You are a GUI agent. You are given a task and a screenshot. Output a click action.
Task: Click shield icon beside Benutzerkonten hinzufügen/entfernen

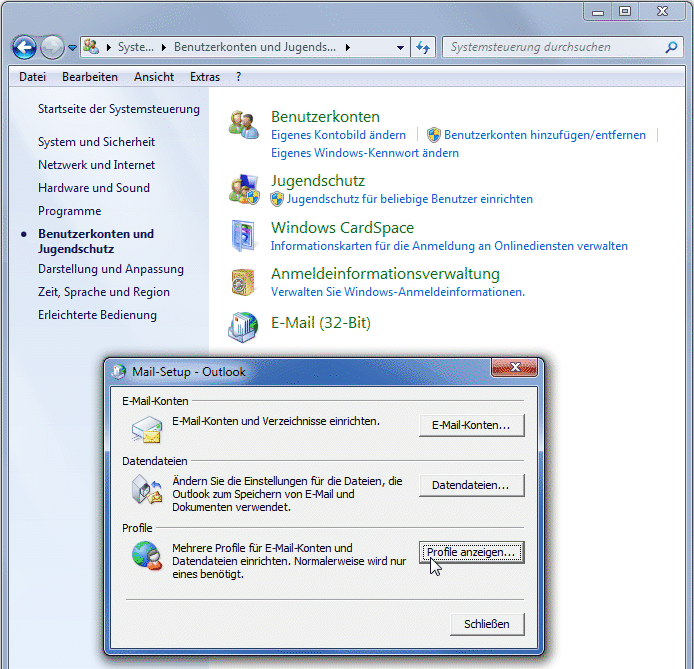tap(434, 135)
